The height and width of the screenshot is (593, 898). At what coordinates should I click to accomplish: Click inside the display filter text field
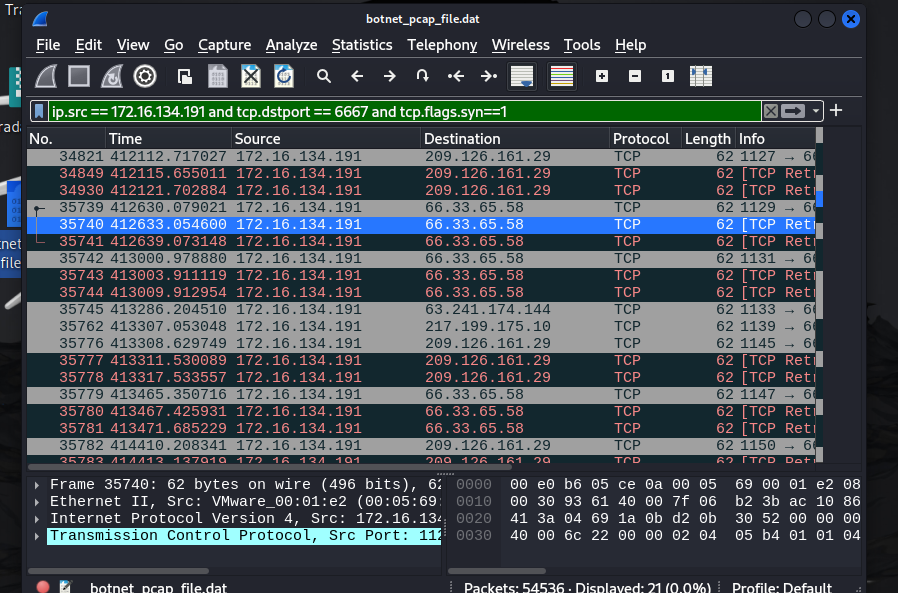pos(400,111)
